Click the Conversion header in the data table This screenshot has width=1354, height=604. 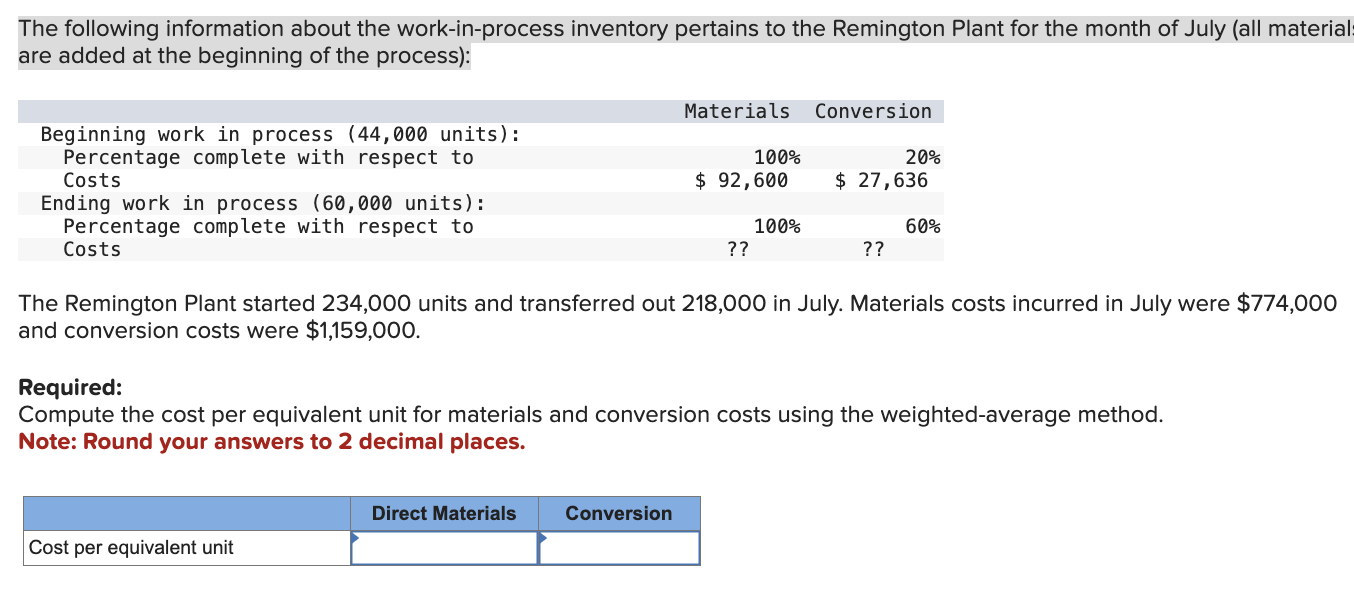click(x=873, y=110)
